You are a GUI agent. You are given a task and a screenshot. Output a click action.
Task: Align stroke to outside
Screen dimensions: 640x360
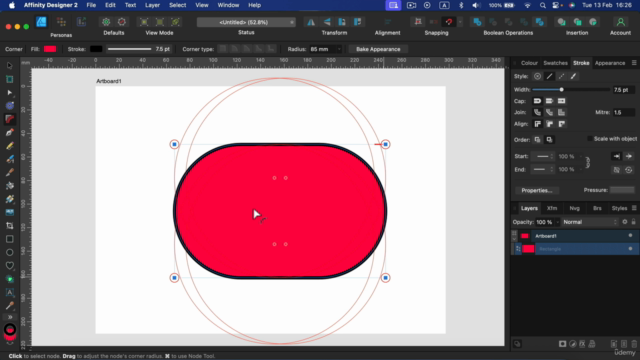(562, 124)
